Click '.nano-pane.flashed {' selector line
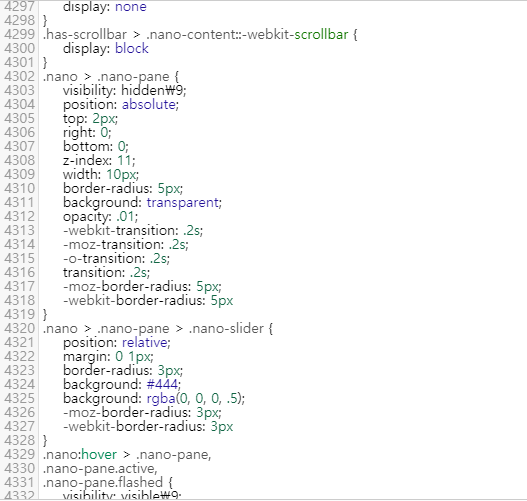Image resolution: width=527 pixels, height=501 pixels. pos(108,483)
